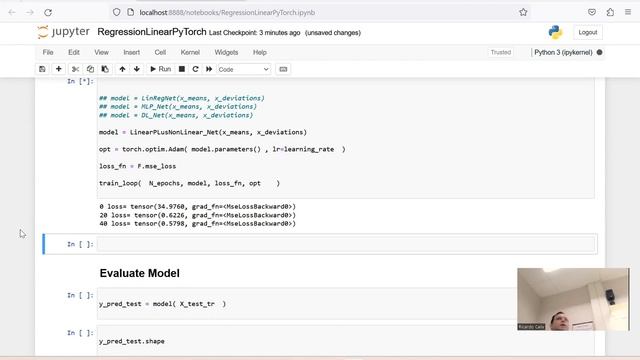Click the commented ## model = DL_Net line
Image resolution: width=640 pixels, height=360 pixels.
[x=176, y=116]
